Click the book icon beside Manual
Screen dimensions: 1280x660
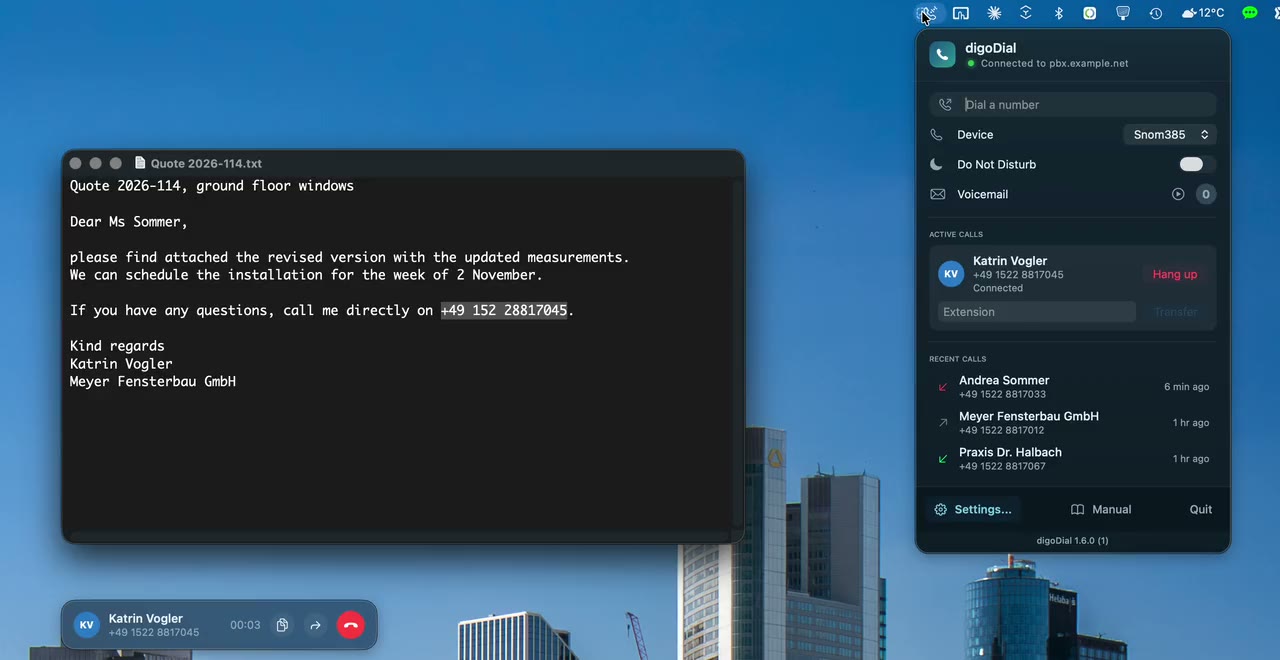pos(1077,509)
